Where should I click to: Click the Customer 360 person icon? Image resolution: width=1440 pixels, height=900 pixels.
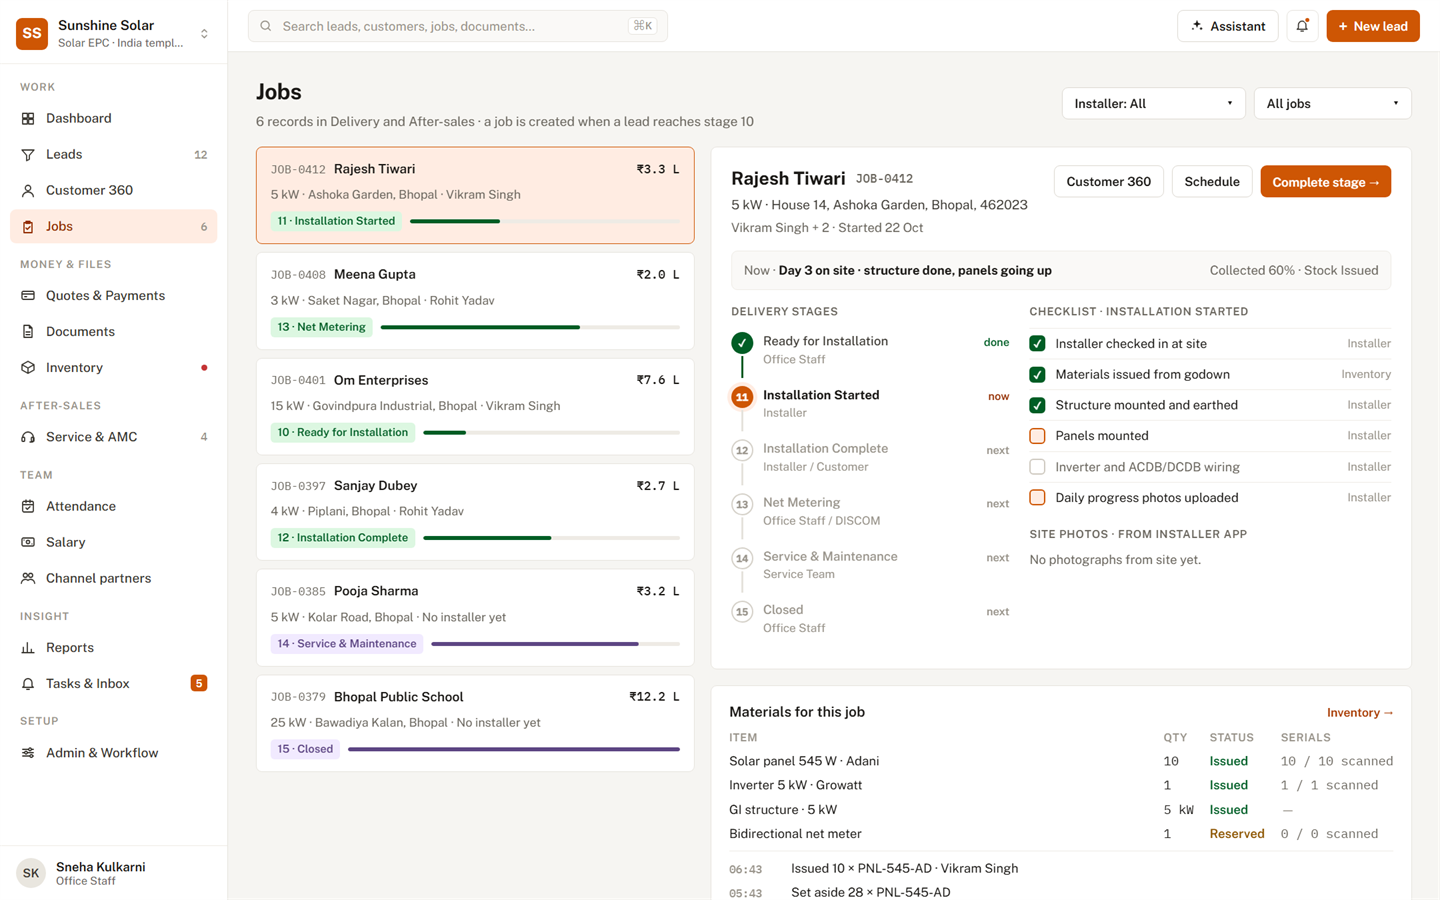pos(28,190)
